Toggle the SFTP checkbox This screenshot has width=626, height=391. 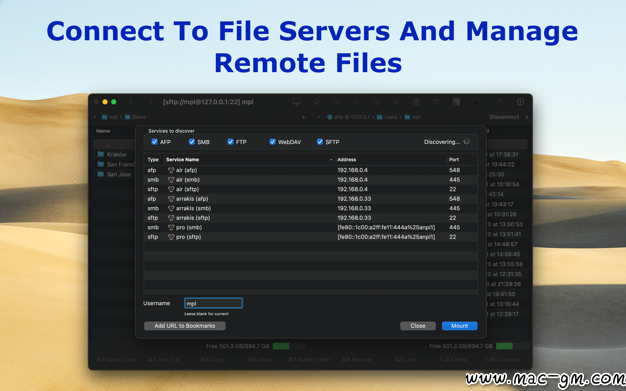pyautogui.click(x=320, y=142)
